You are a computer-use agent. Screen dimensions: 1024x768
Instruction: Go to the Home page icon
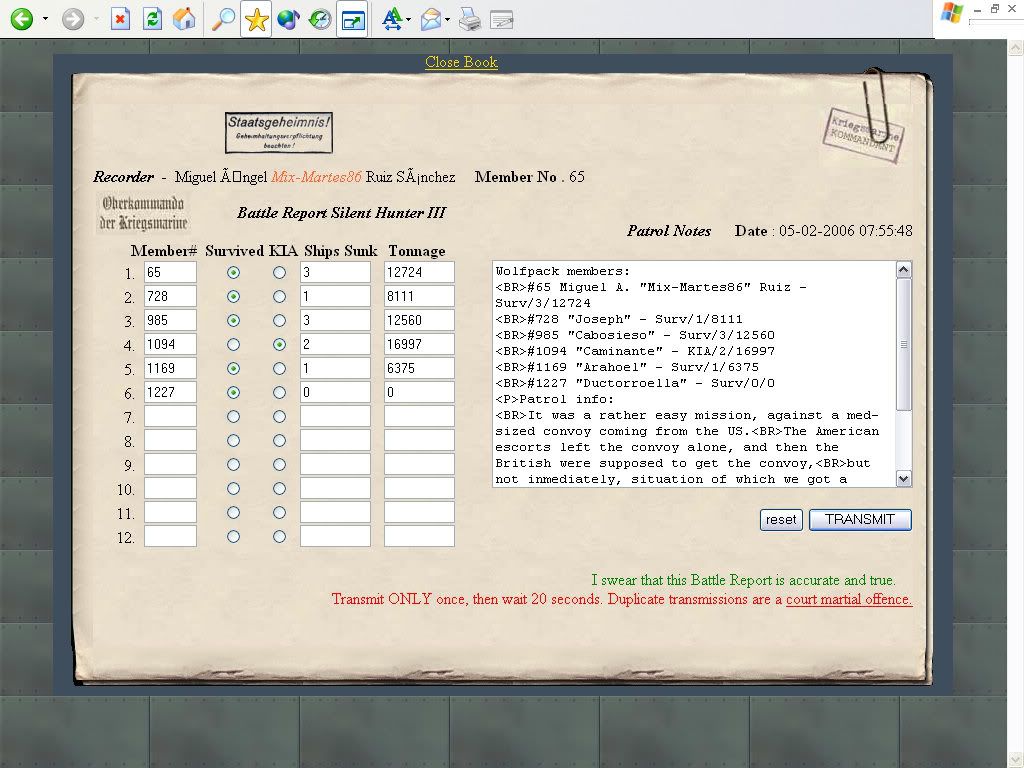coord(184,19)
